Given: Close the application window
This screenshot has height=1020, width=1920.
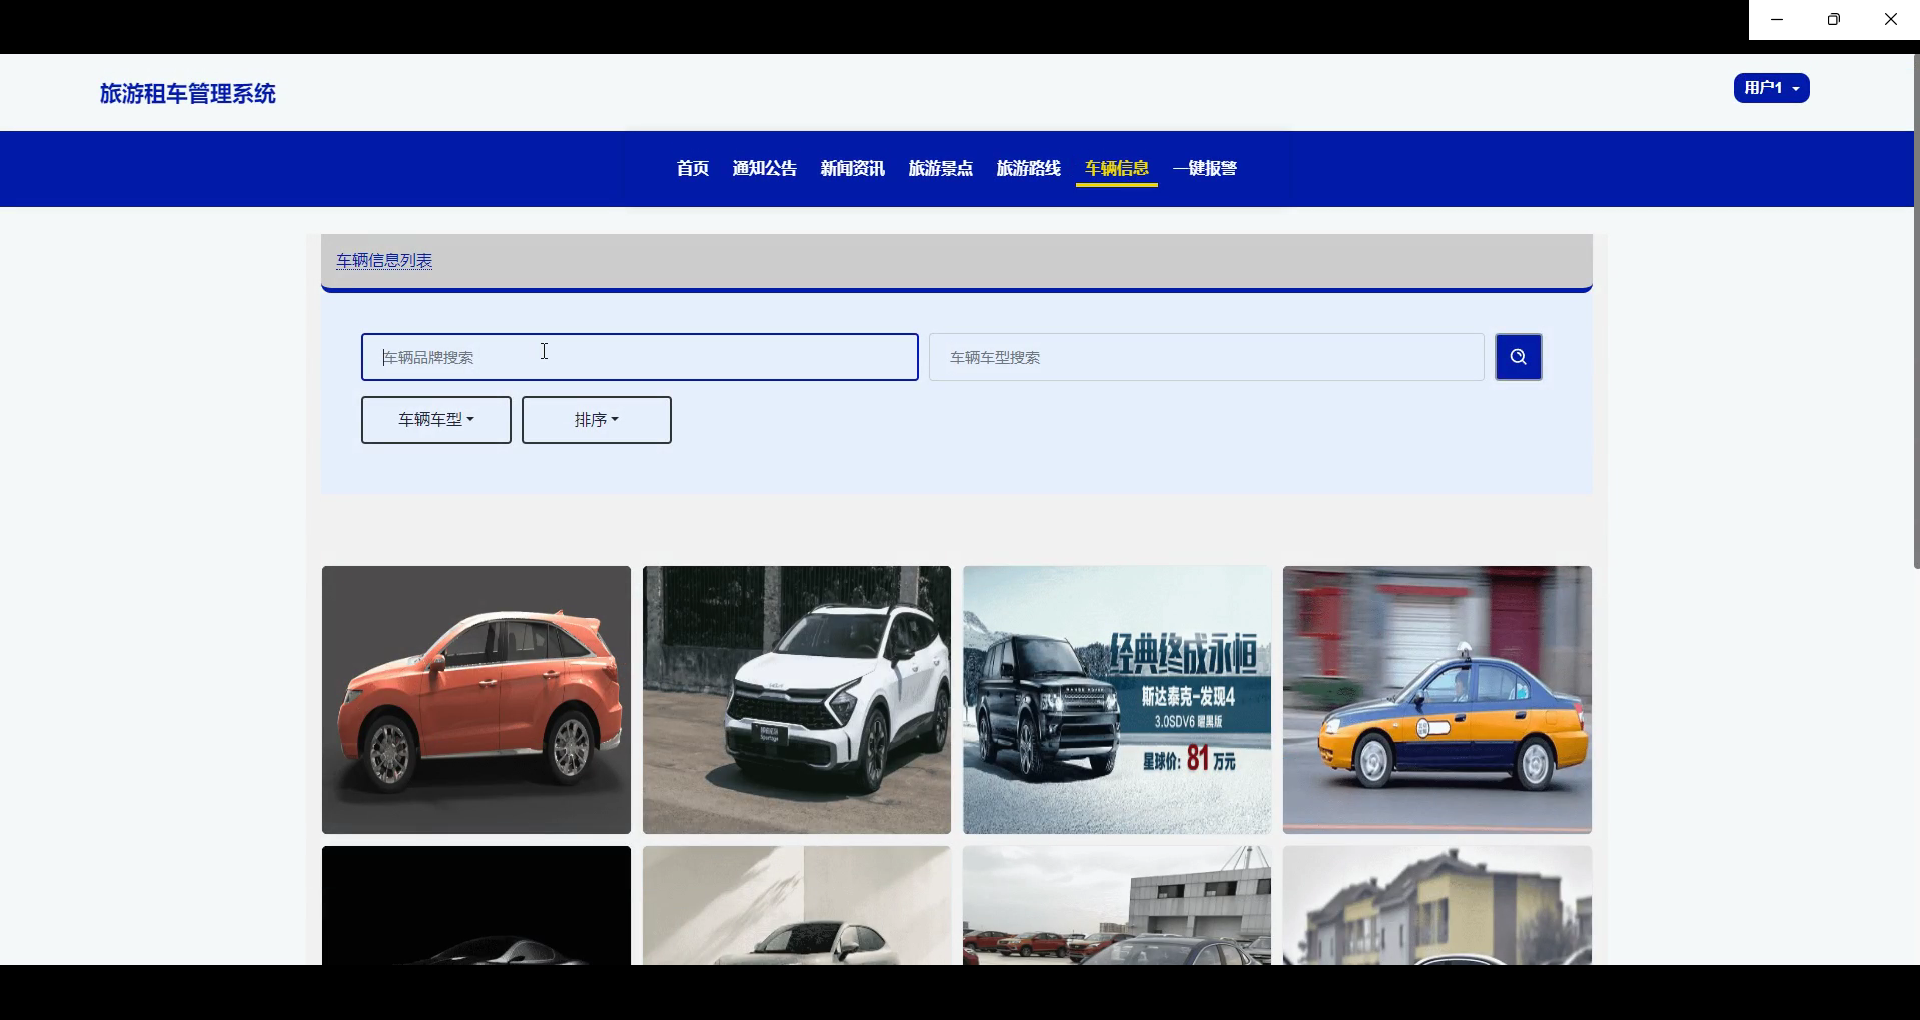Looking at the screenshot, I should point(1891,19).
